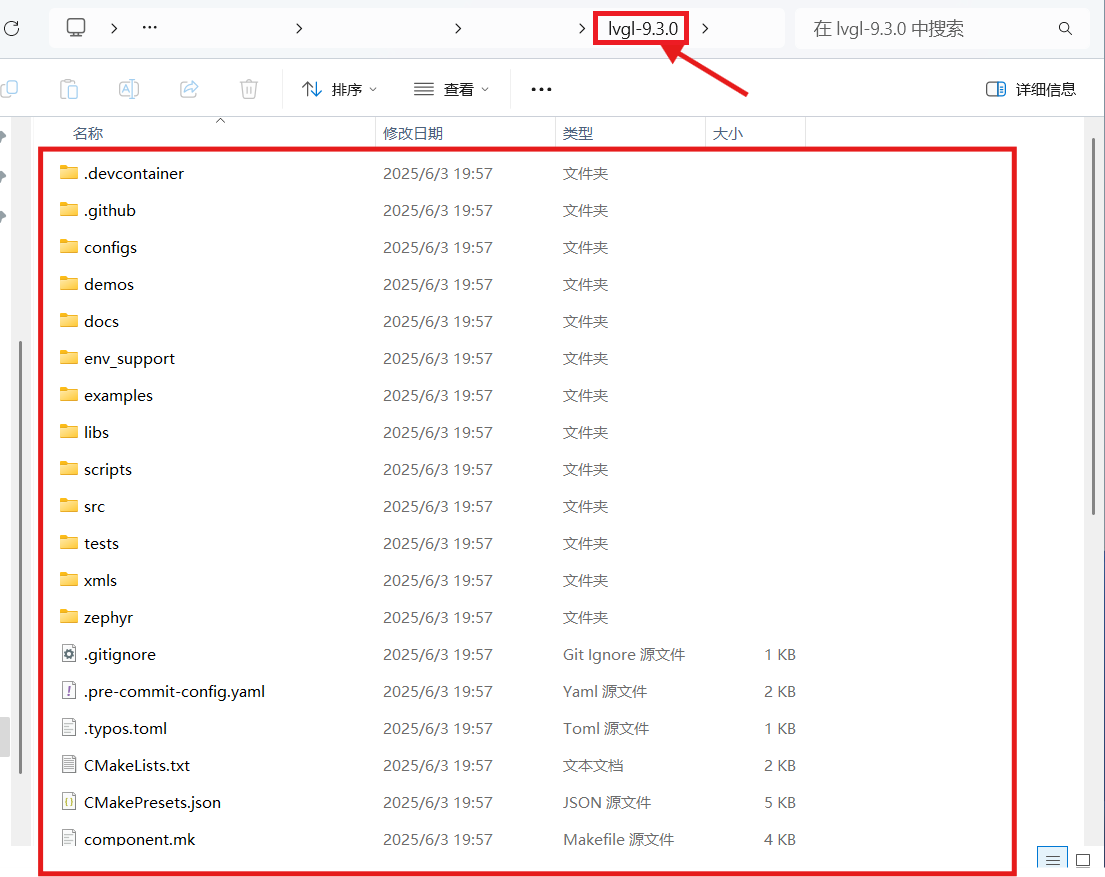The width and height of the screenshot is (1105, 877).
Task: Rename selection using the Rename icon
Action: click(x=128, y=89)
